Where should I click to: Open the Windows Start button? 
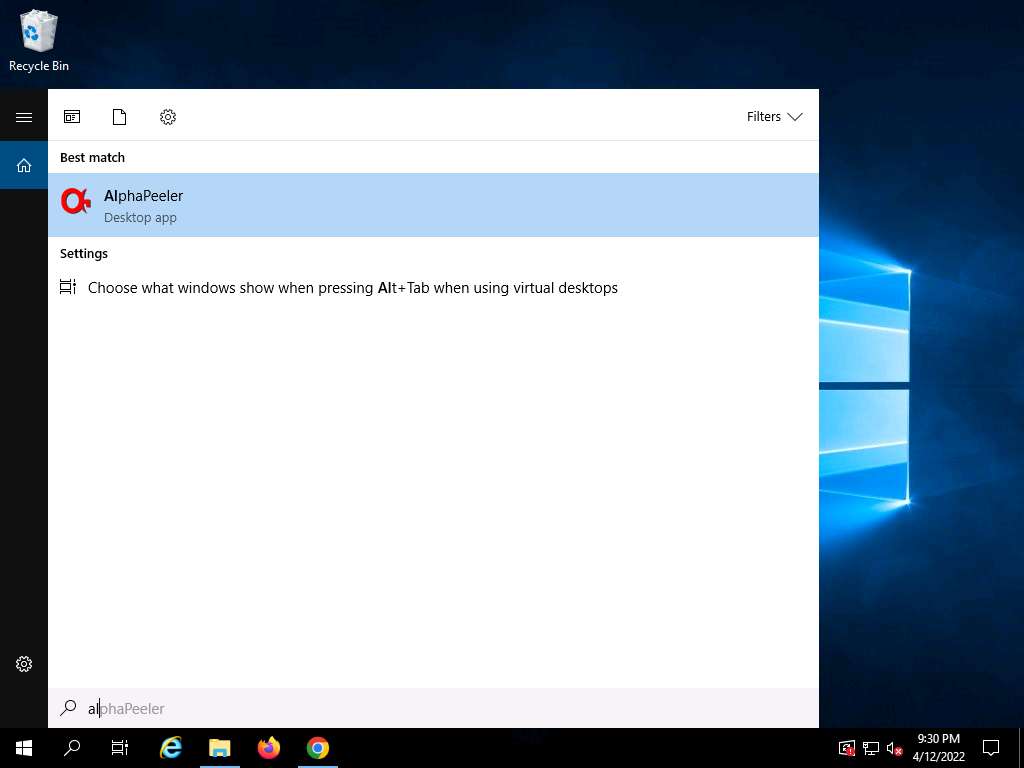24,748
